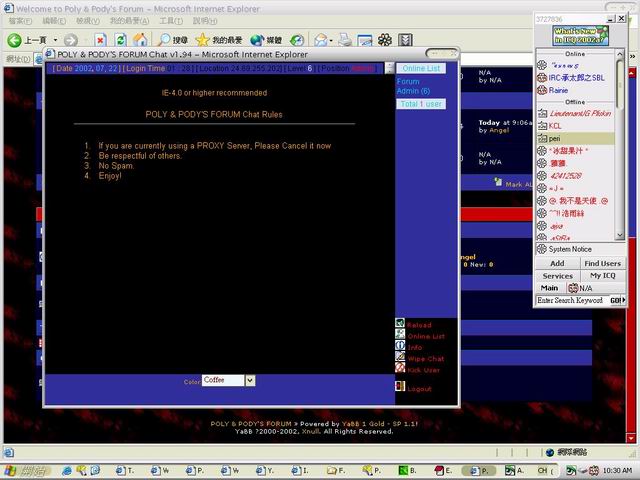This screenshot has width=640, height=480.
Task: Click the ICQ System Notice flower icon
Action: pyautogui.click(x=542, y=249)
